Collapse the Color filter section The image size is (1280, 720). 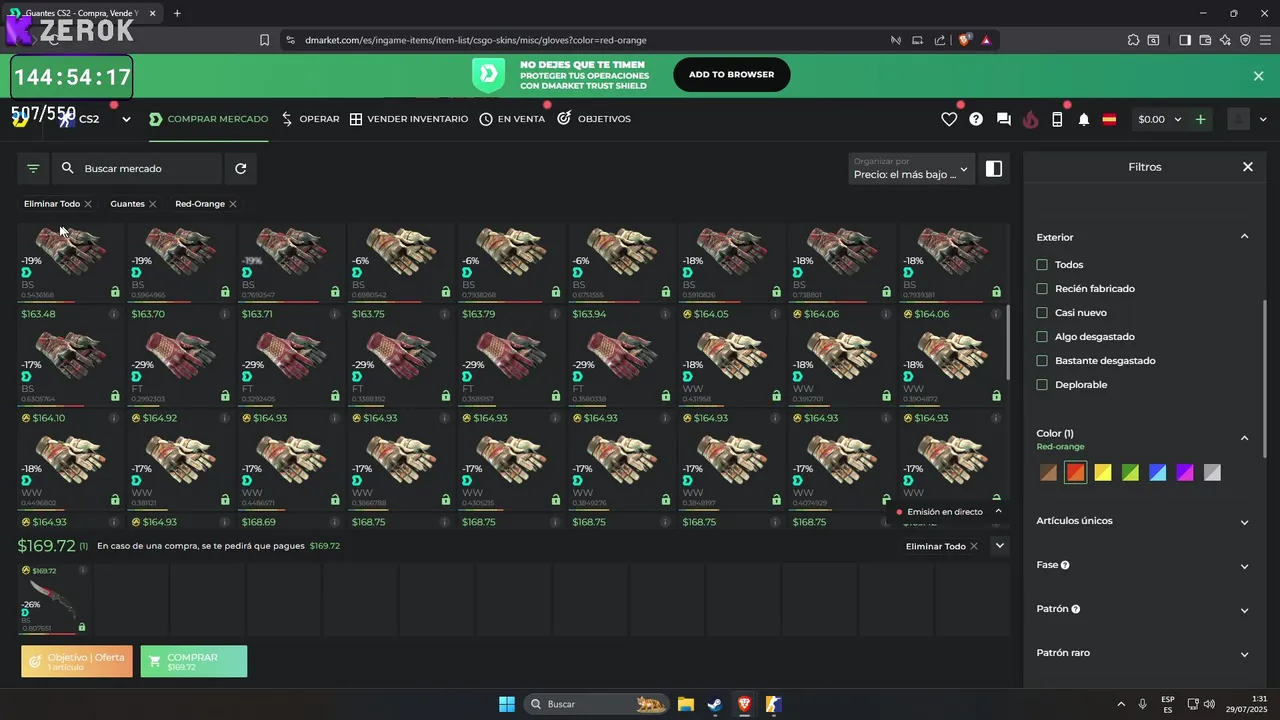point(1244,438)
